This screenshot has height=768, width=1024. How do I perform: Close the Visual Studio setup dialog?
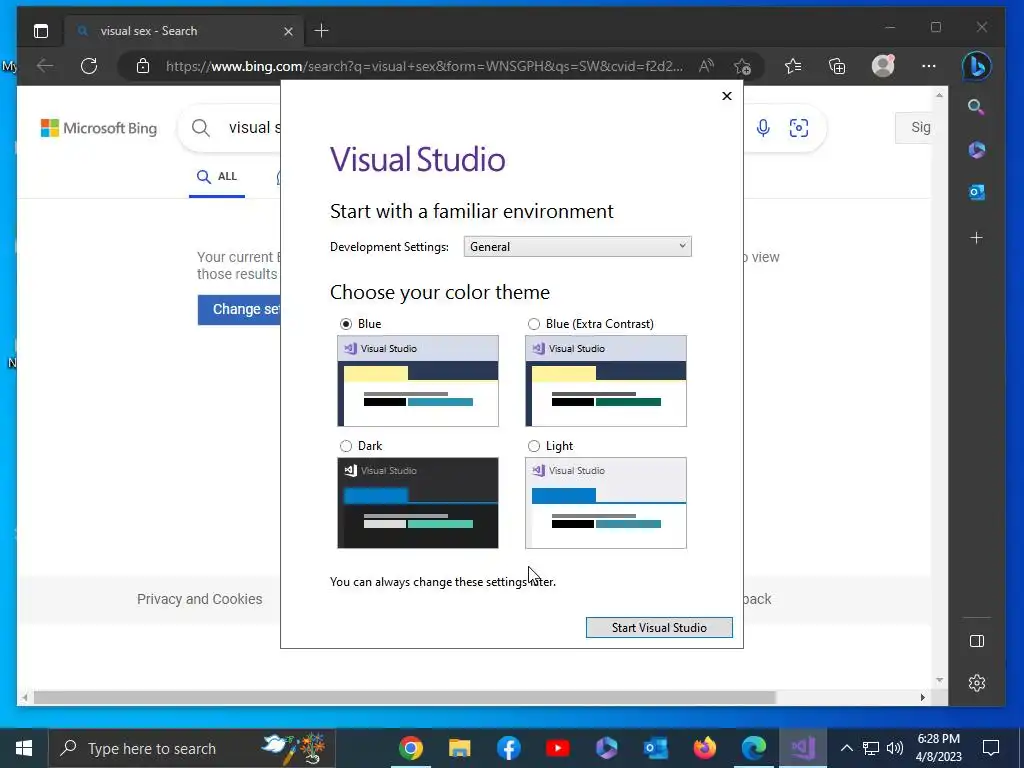coord(727,96)
